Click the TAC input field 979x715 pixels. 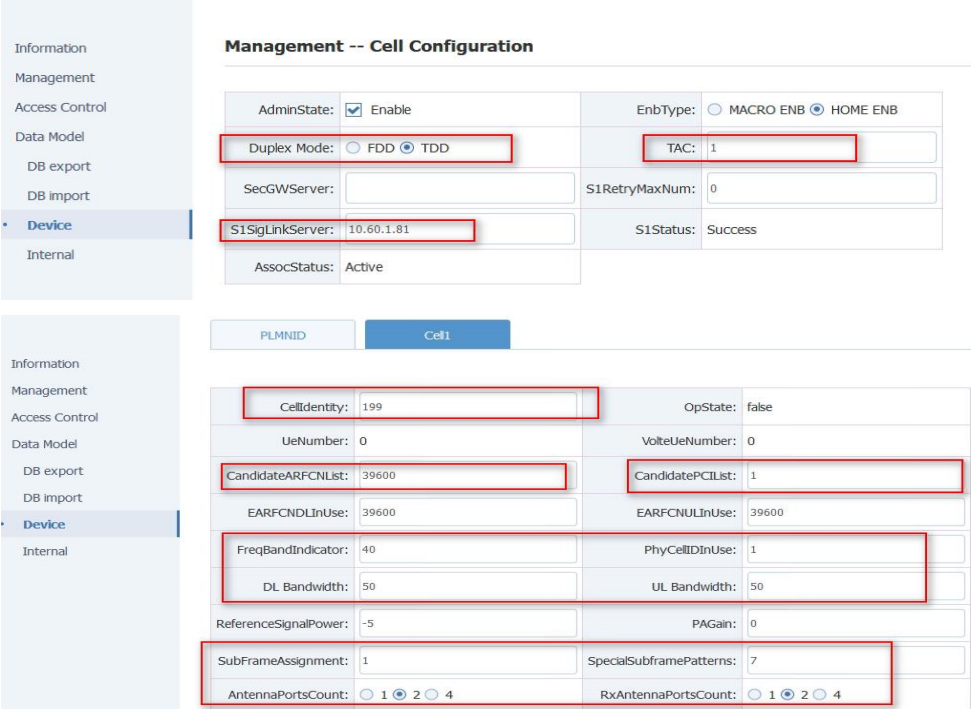tap(819, 148)
